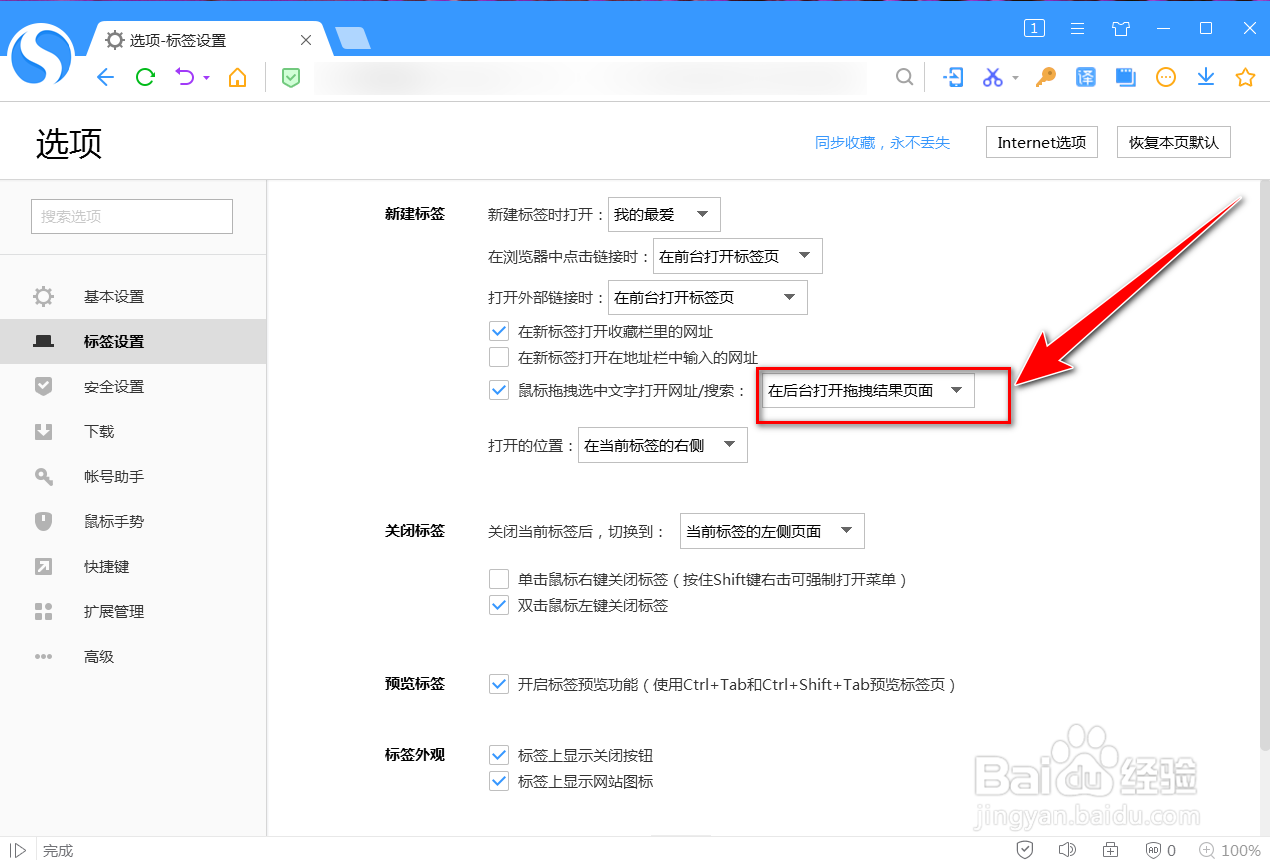Click the send-to-mobile phone icon

tap(953, 77)
